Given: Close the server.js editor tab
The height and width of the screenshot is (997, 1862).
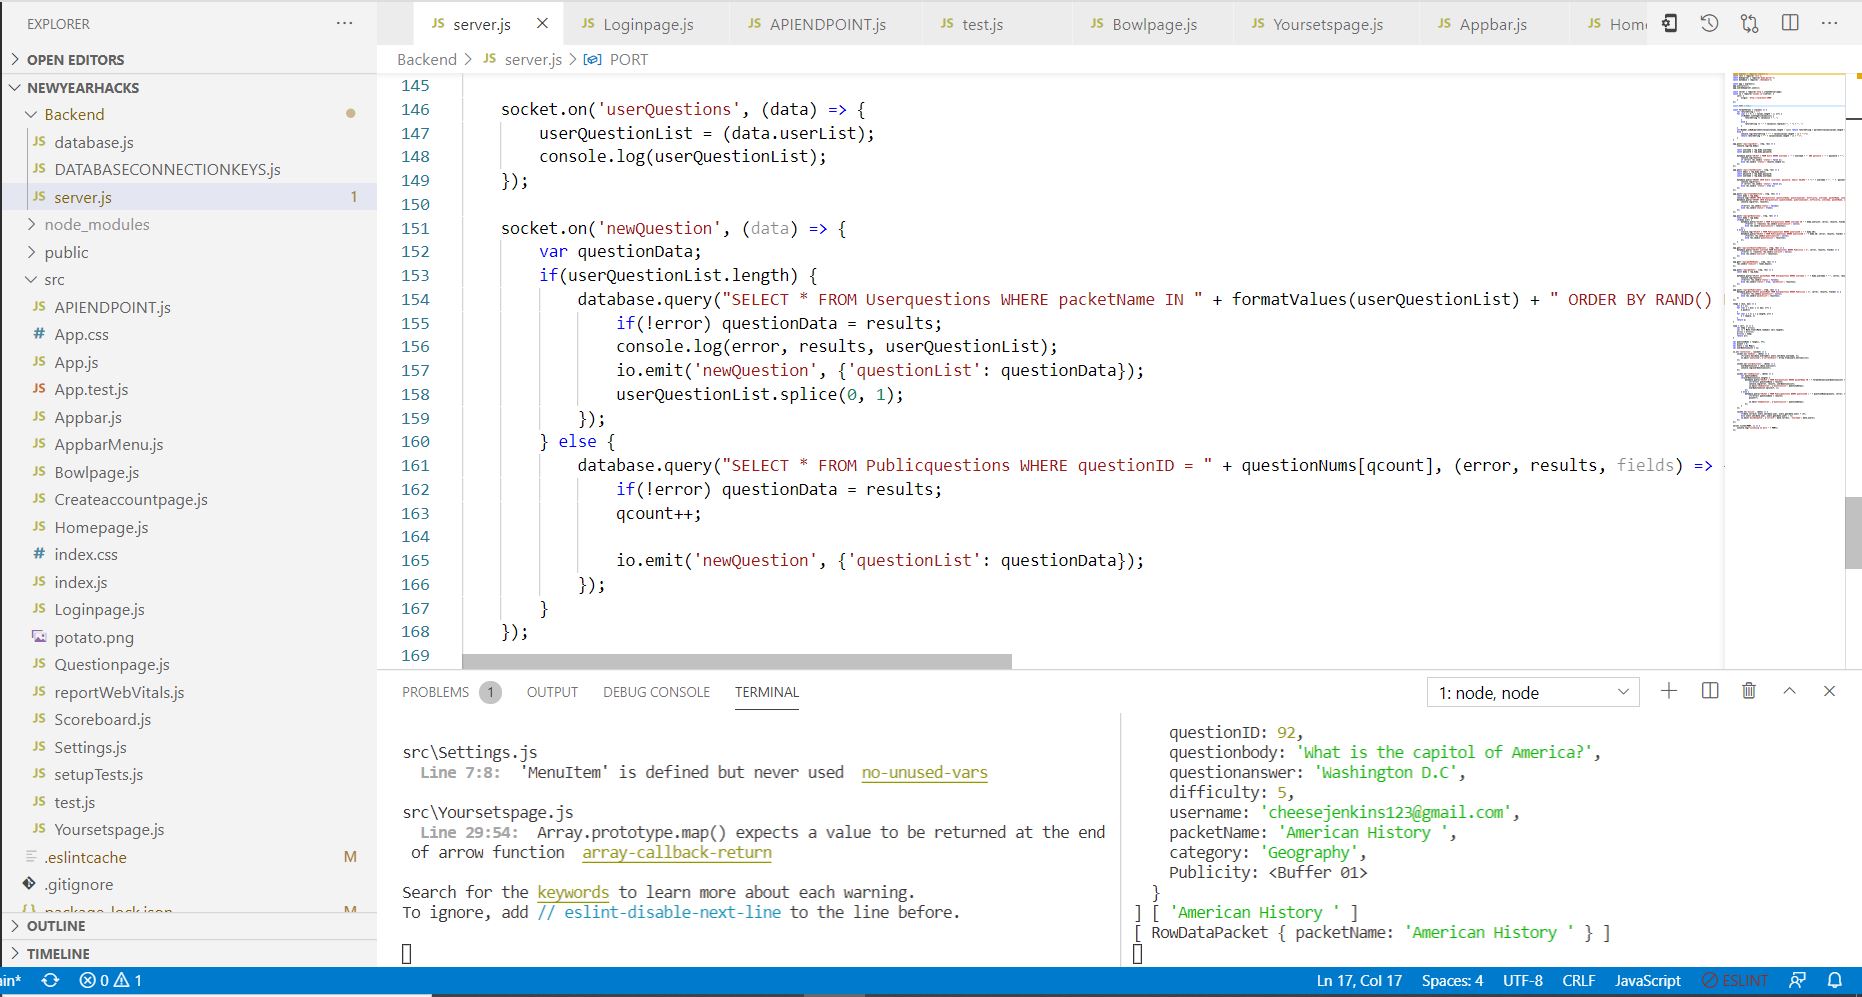Looking at the screenshot, I should (x=542, y=23).
